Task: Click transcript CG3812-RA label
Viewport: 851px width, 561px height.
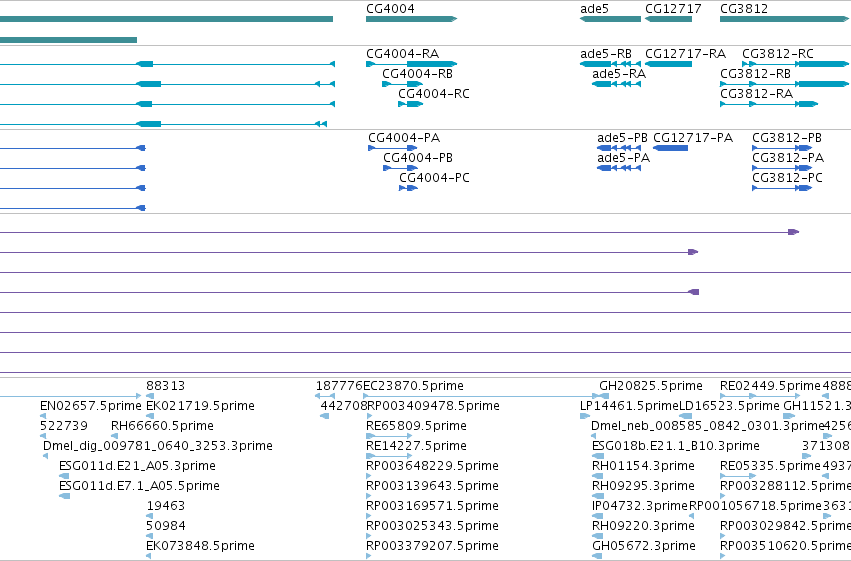Action: 756,94
